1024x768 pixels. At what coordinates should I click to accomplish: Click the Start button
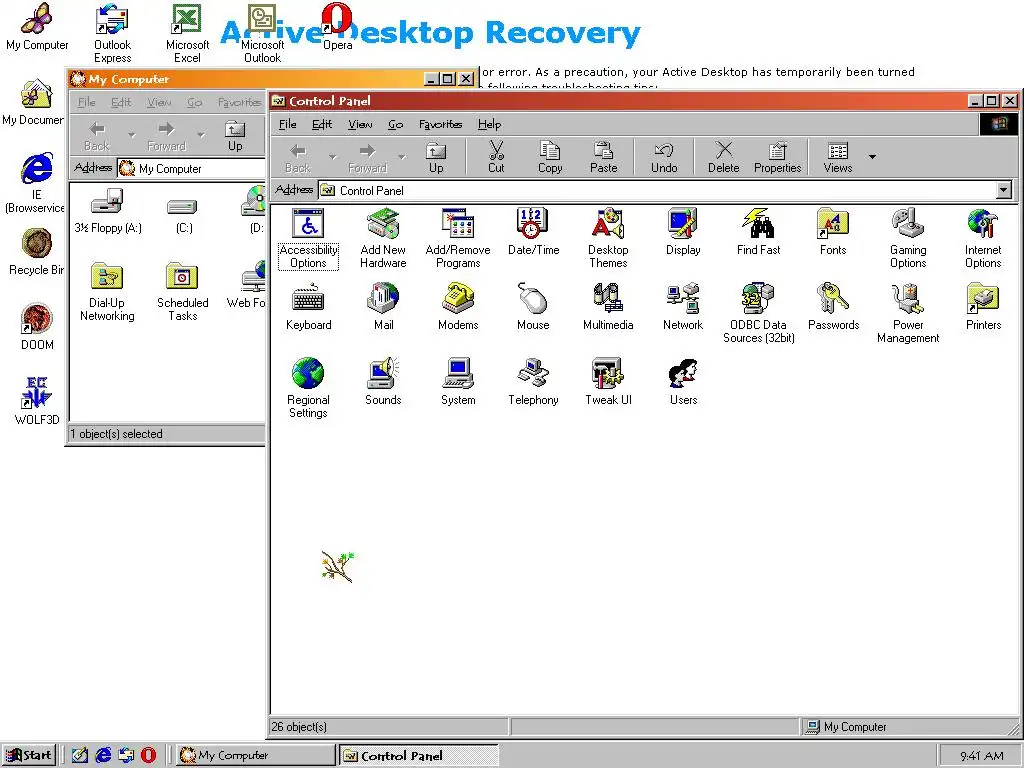pos(29,755)
